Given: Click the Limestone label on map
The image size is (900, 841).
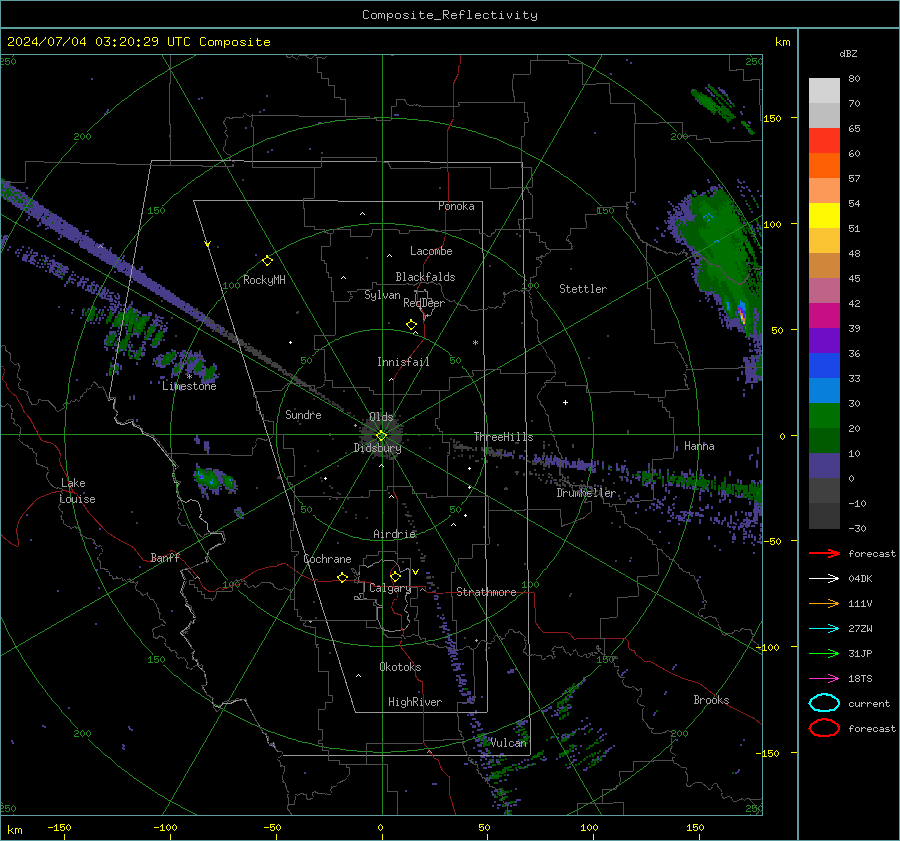Looking at the screenshot, I should coord(189,386).
